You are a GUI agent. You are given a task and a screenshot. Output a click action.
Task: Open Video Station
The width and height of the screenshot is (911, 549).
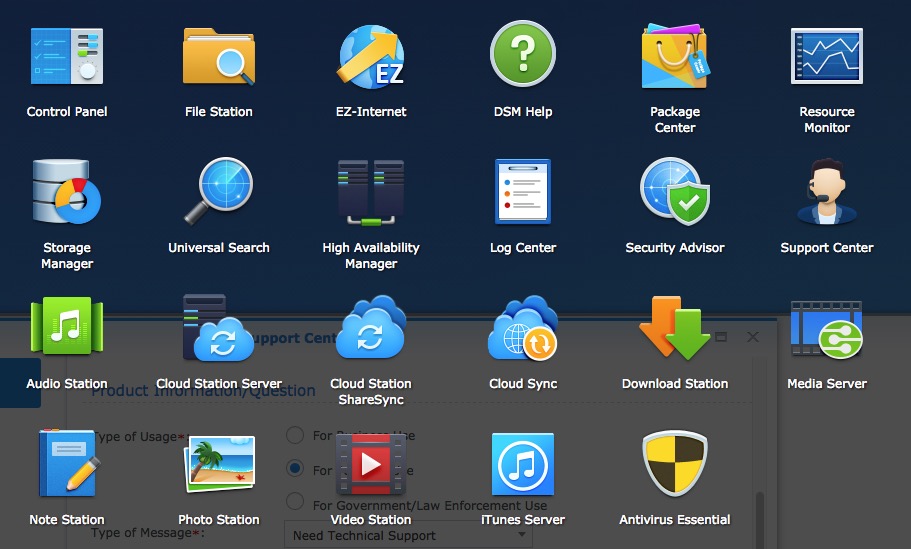tap(371, 464)
